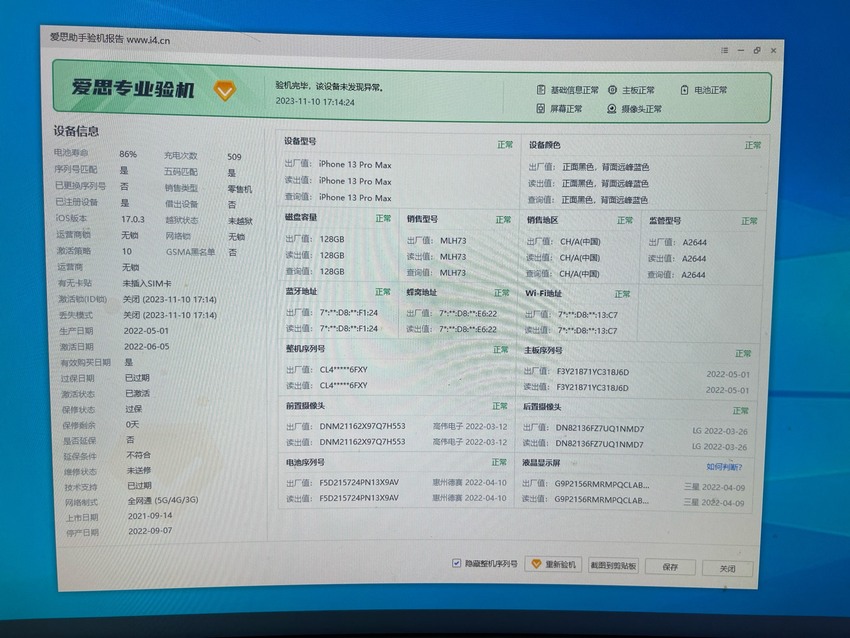The height and width of the screenshot is (638, 850).
Task: Click the 磁盘容量 factory value 128GB
Action: (332, 239)
